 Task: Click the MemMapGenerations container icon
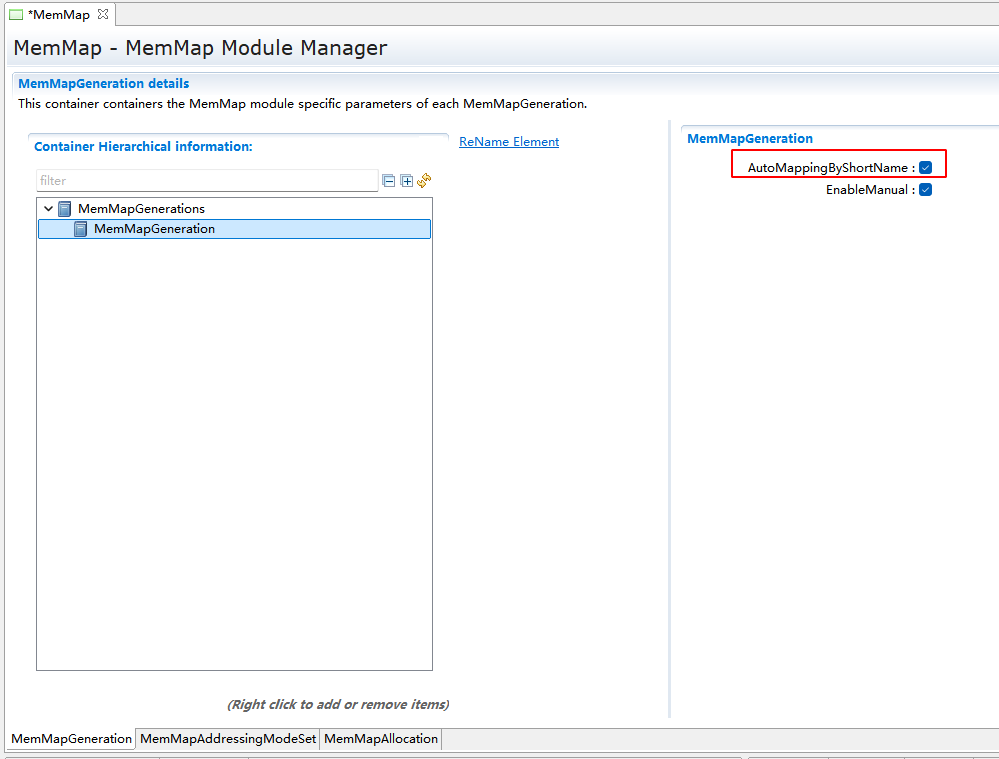[65, 209]
